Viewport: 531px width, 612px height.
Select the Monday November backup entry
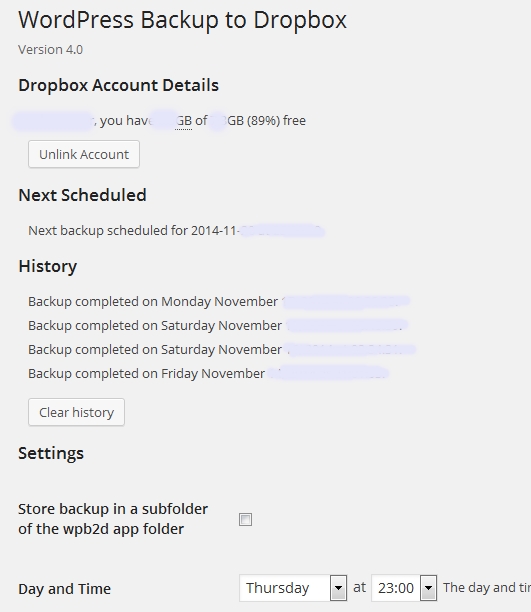pyautogui.click(x=219, y=302)
